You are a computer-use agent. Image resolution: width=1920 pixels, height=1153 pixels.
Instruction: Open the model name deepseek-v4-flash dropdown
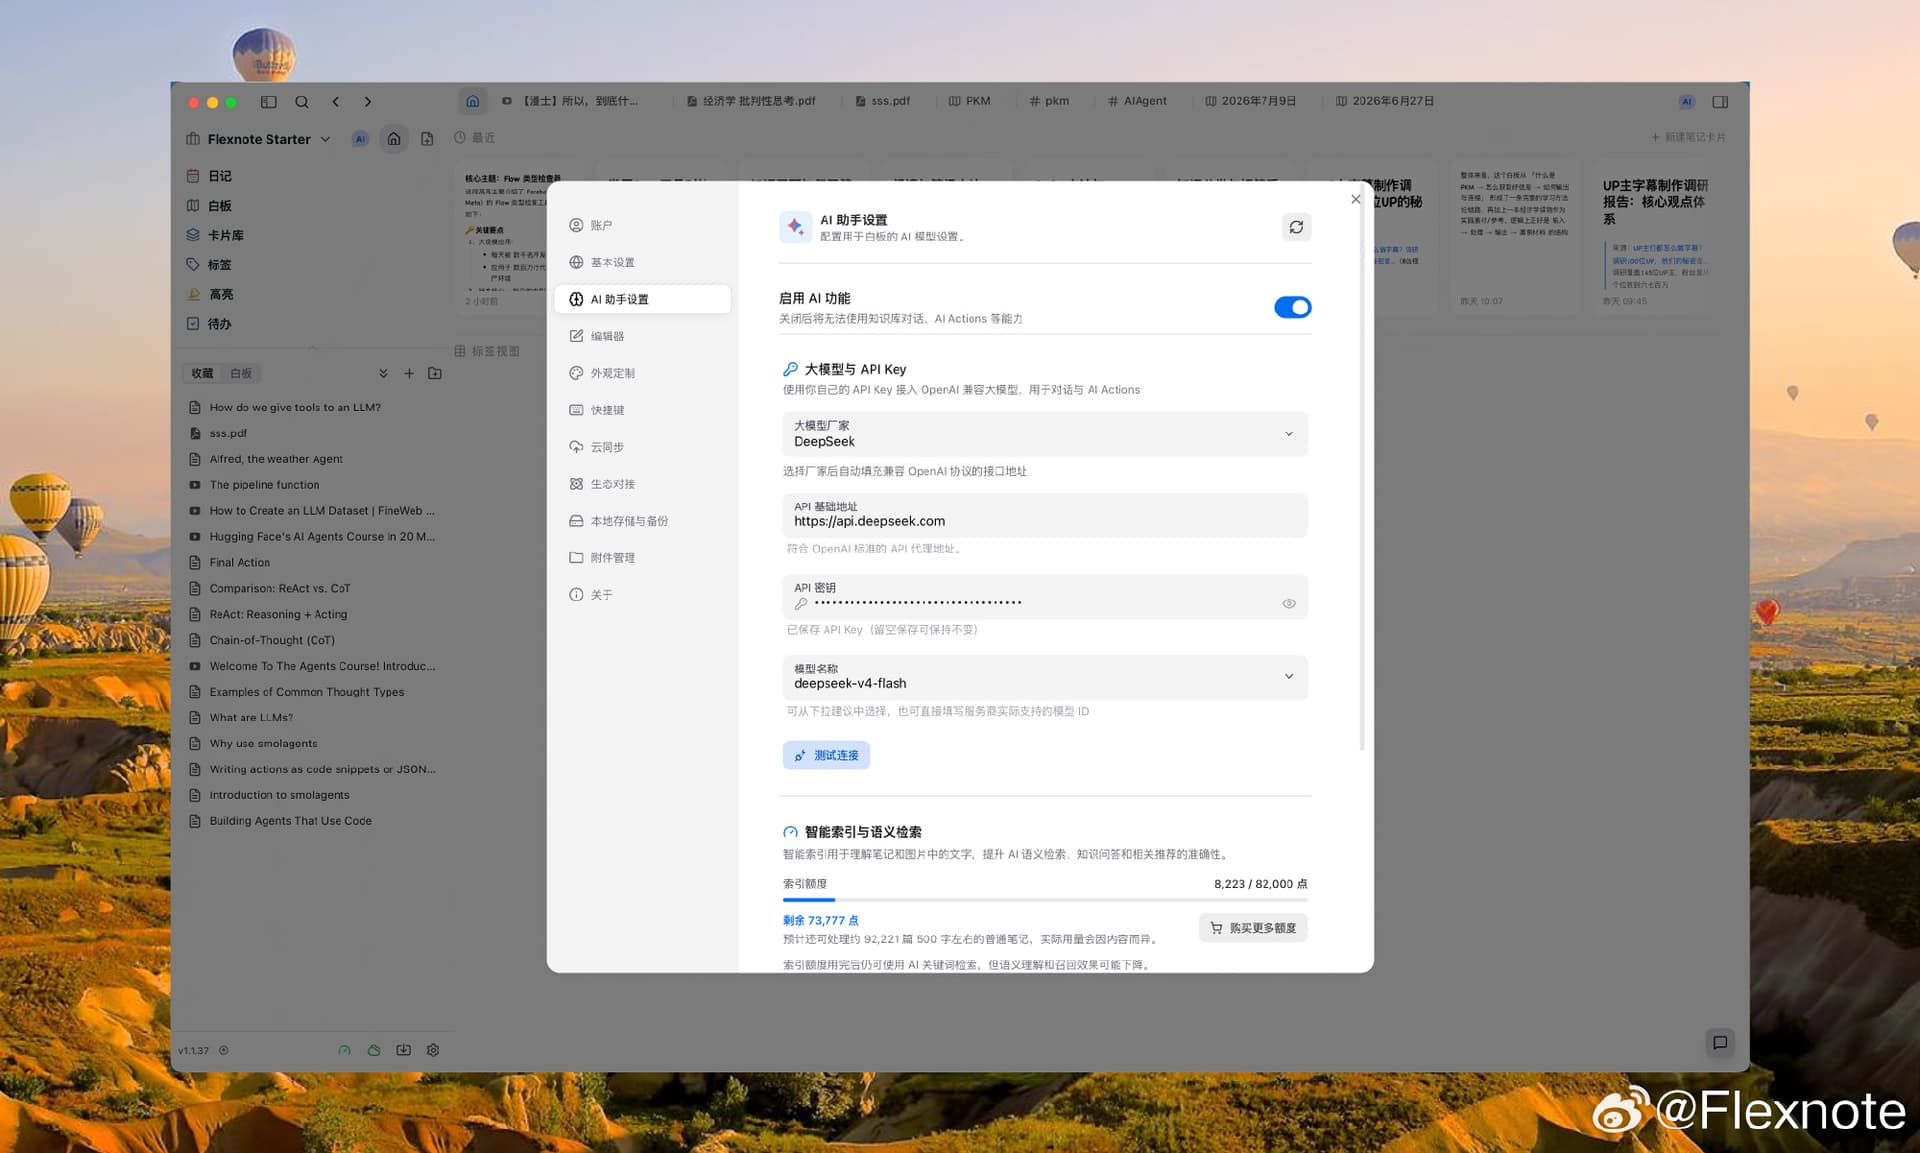pos(1045,677)
